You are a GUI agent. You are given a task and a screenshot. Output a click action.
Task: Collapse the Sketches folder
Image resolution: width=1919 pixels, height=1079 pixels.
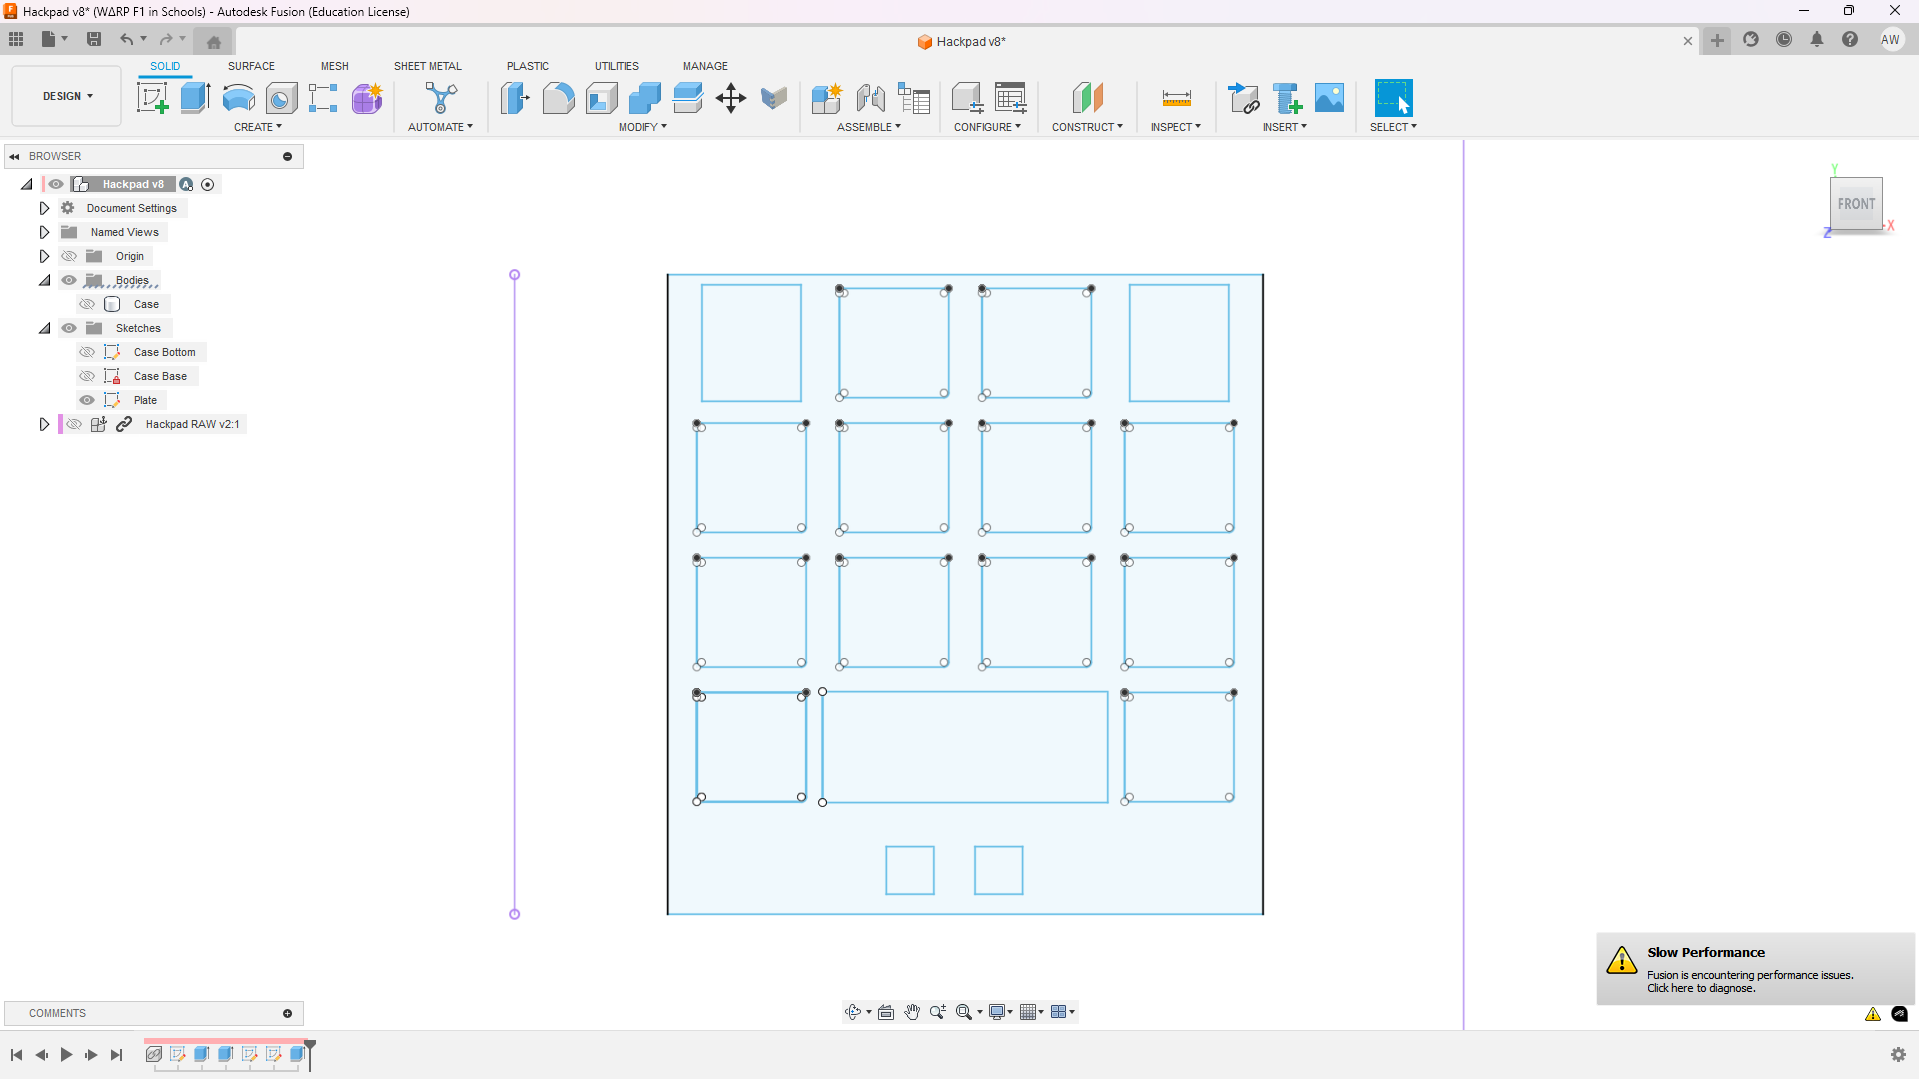click(44, 328)
